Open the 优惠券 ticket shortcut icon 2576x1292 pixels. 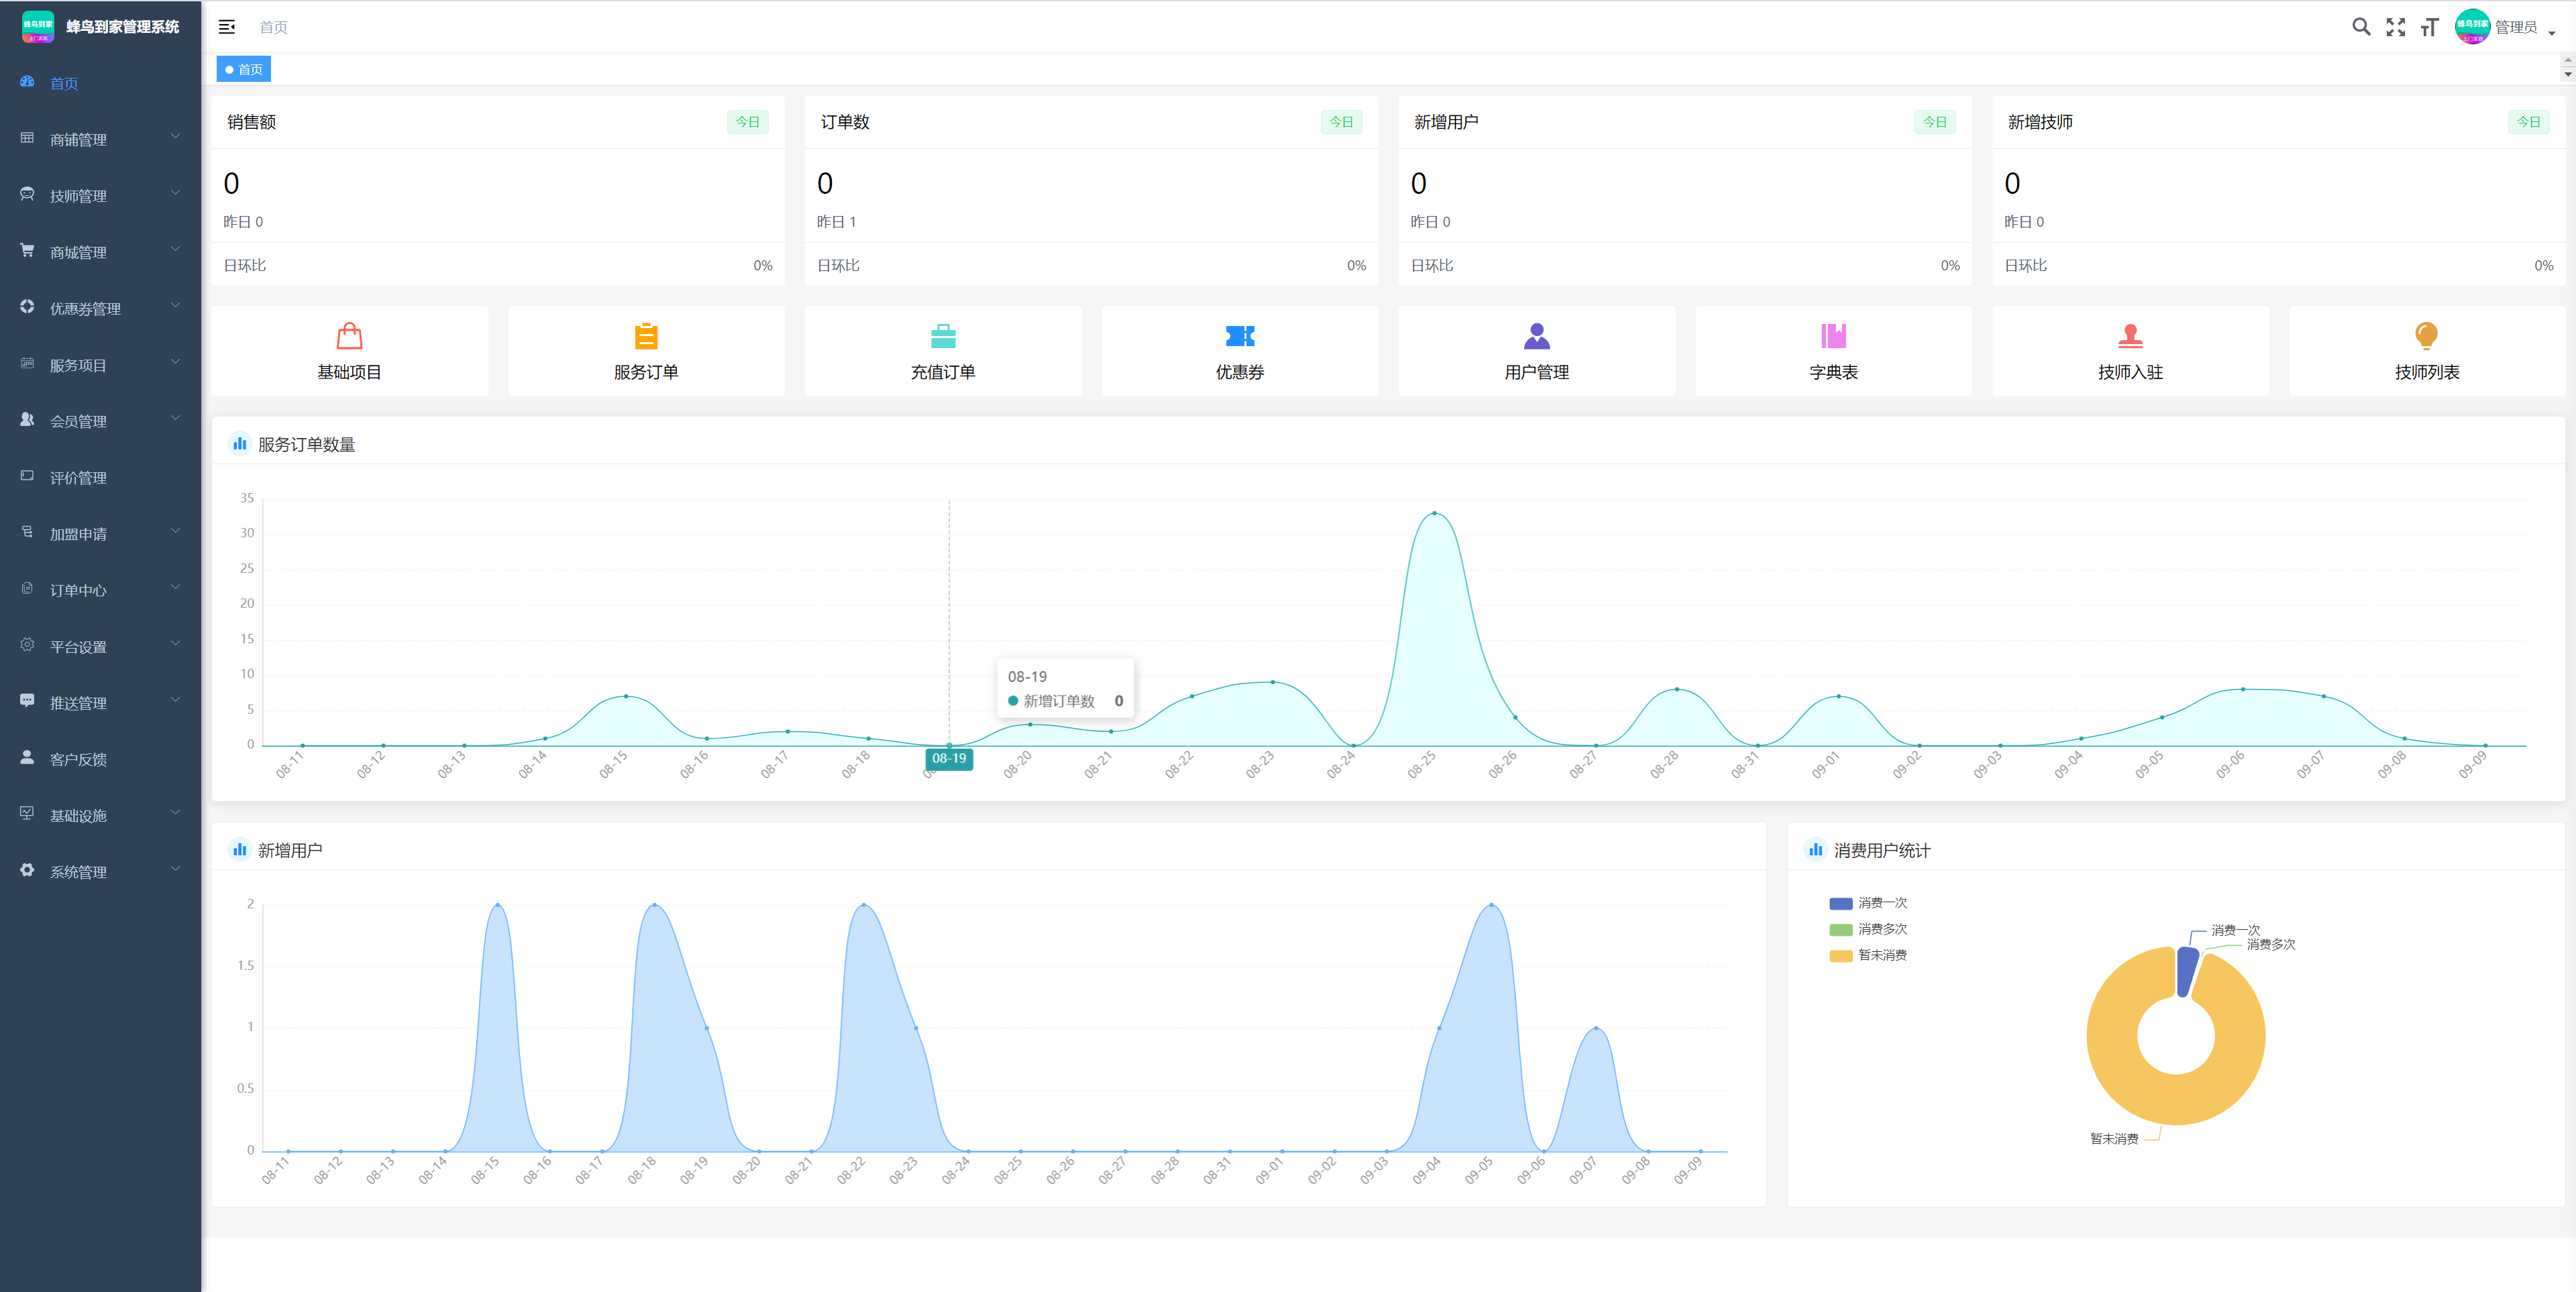[1240, 336]
